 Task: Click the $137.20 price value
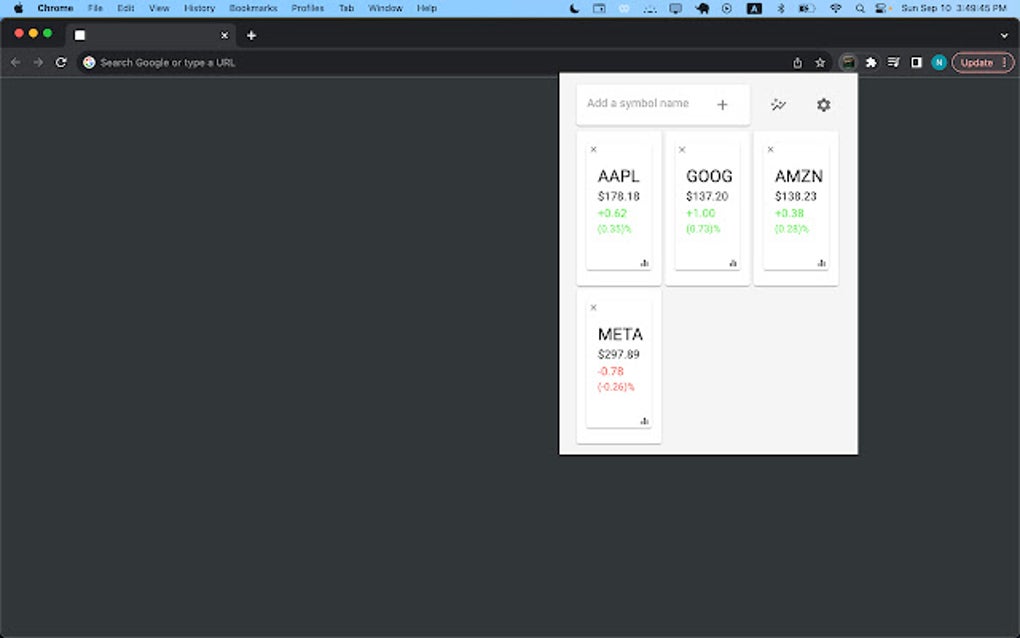click(x=707, y=196)
